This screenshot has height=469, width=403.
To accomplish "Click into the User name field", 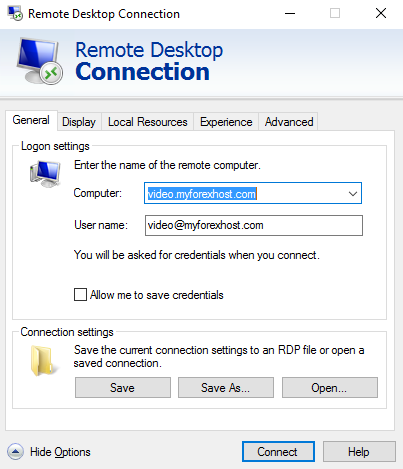I will coord(254,225).
